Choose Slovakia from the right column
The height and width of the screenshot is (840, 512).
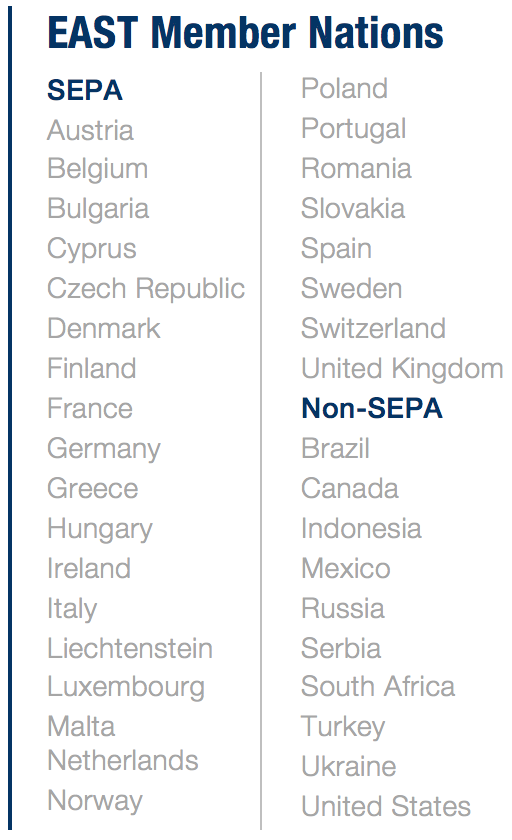coord(353,208)
